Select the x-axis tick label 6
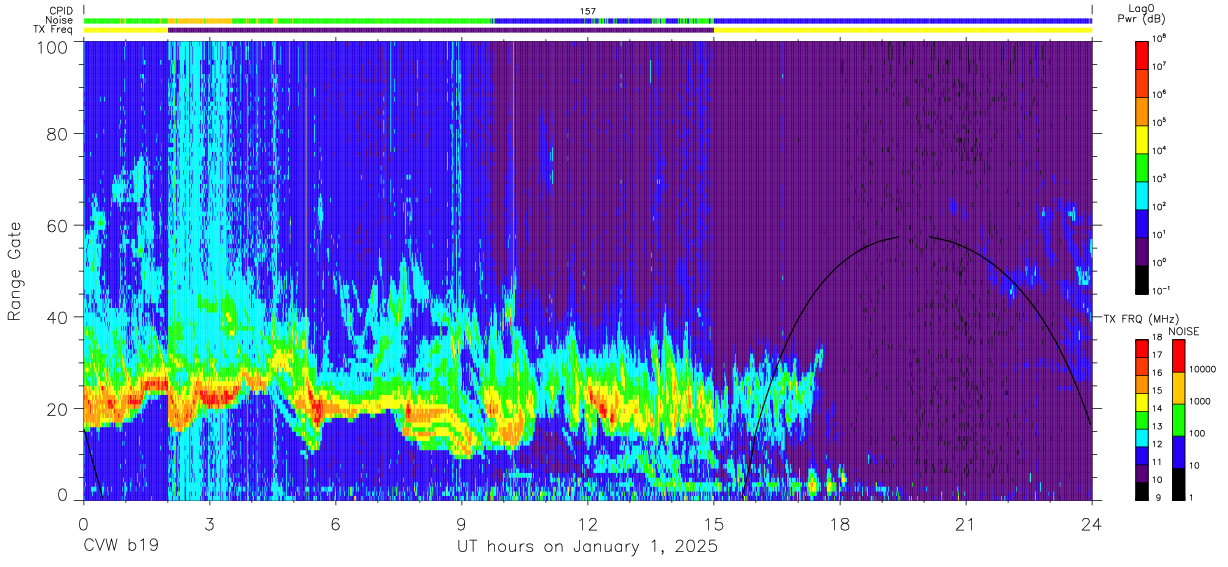 336,524
